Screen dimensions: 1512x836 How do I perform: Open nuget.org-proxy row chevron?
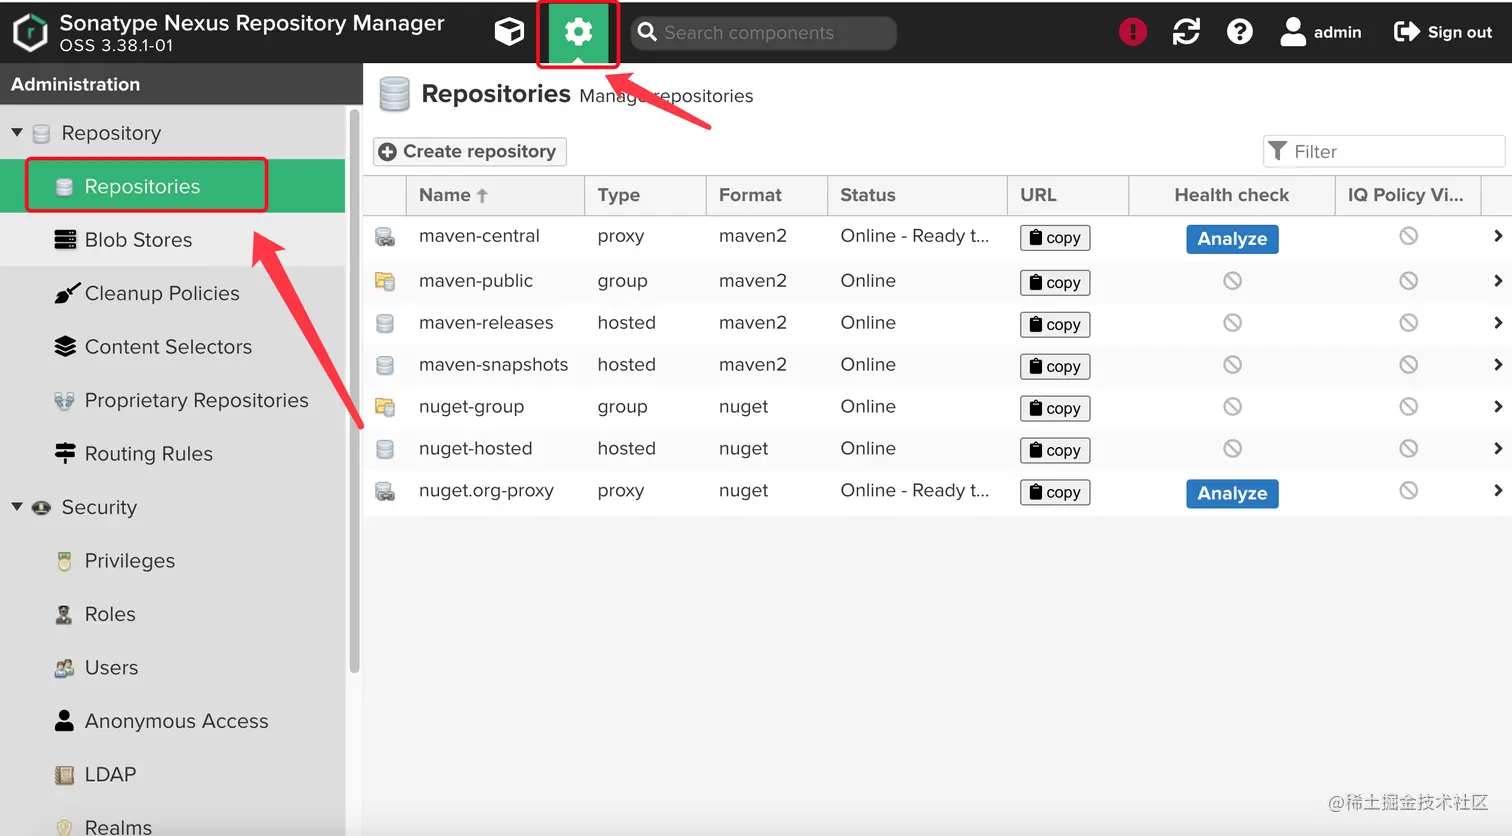1497,491
